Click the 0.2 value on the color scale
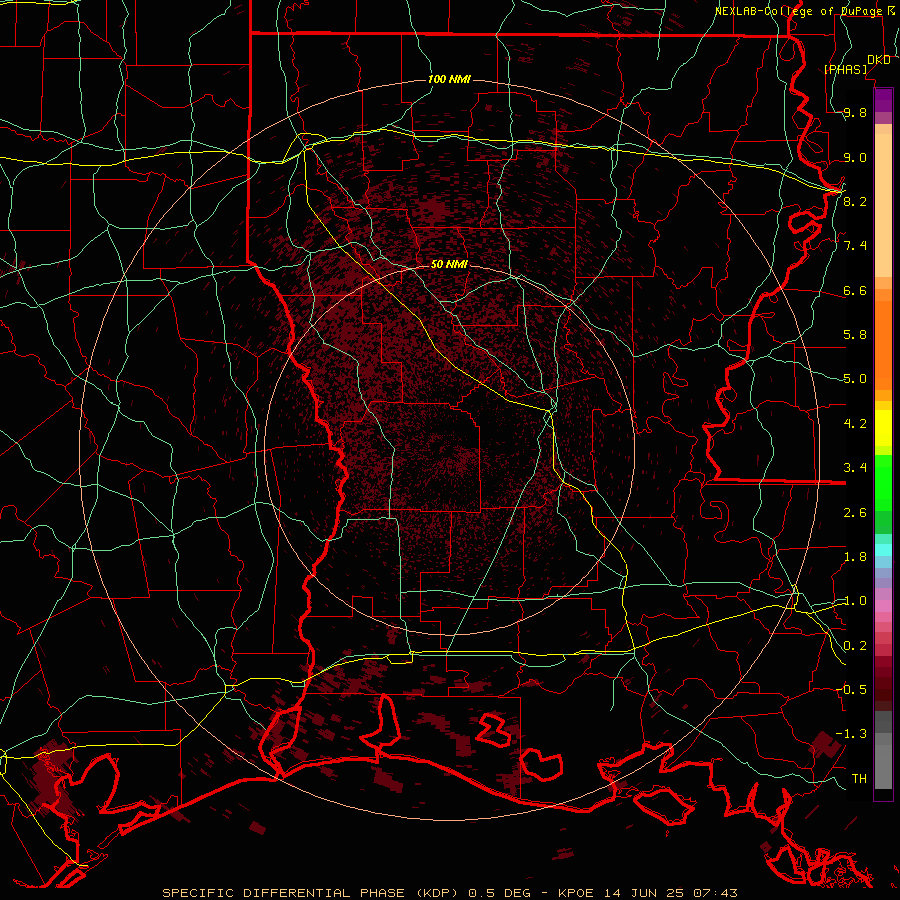Image resolution: width=900 pixels, height=900 pixels. coord(855,645)
